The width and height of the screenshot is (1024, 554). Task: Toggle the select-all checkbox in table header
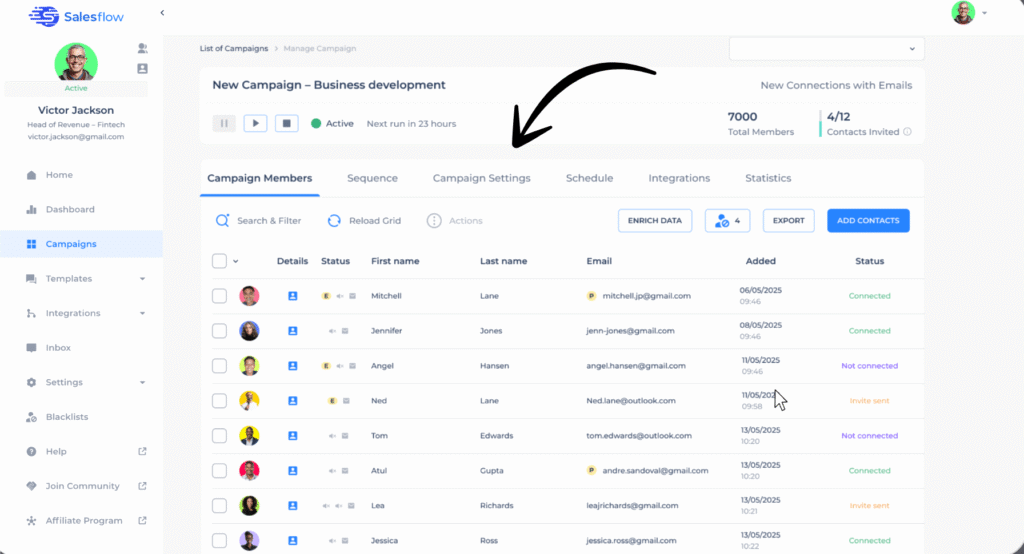pyautogui.click(x=220, y=261)
